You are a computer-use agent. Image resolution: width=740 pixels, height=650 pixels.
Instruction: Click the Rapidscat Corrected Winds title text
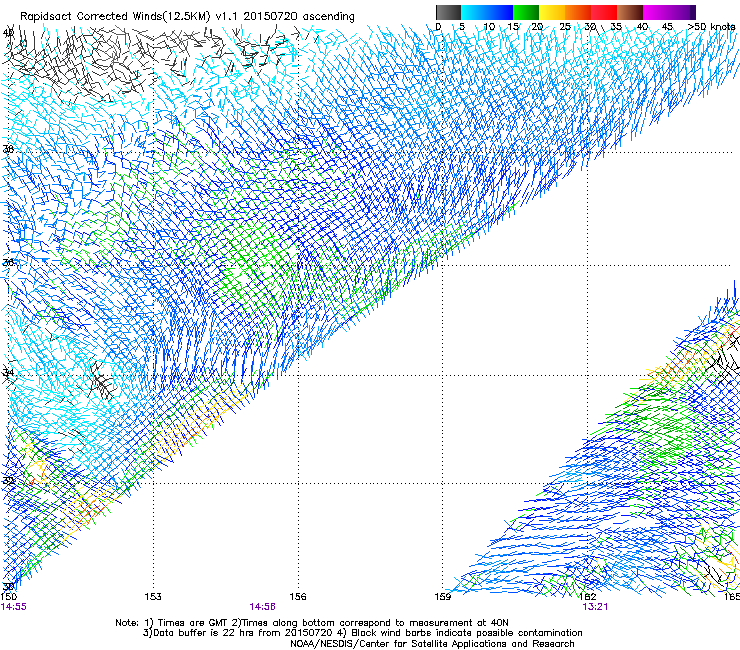(187, 17)
